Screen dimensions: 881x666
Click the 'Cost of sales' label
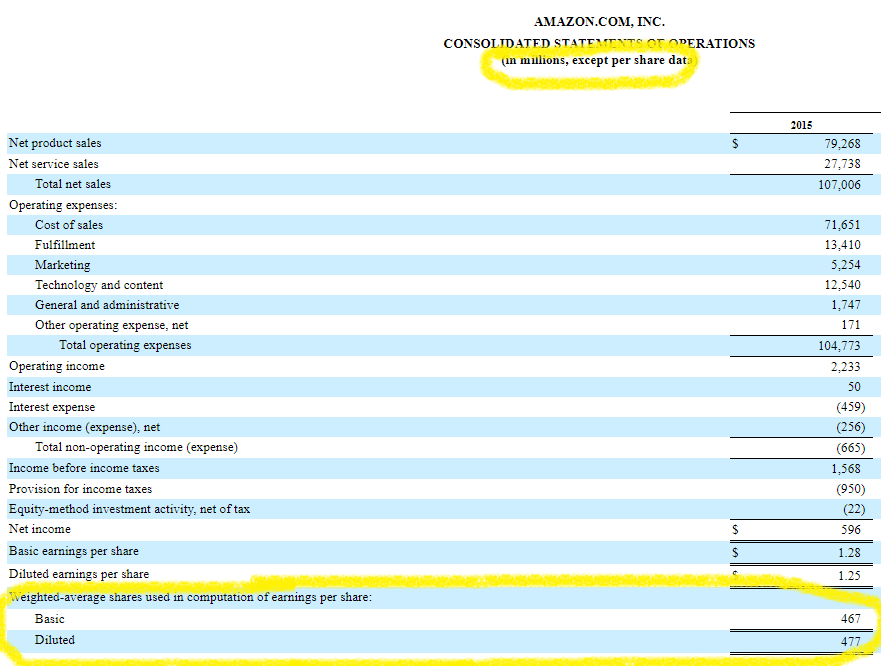tap(69, 225)
